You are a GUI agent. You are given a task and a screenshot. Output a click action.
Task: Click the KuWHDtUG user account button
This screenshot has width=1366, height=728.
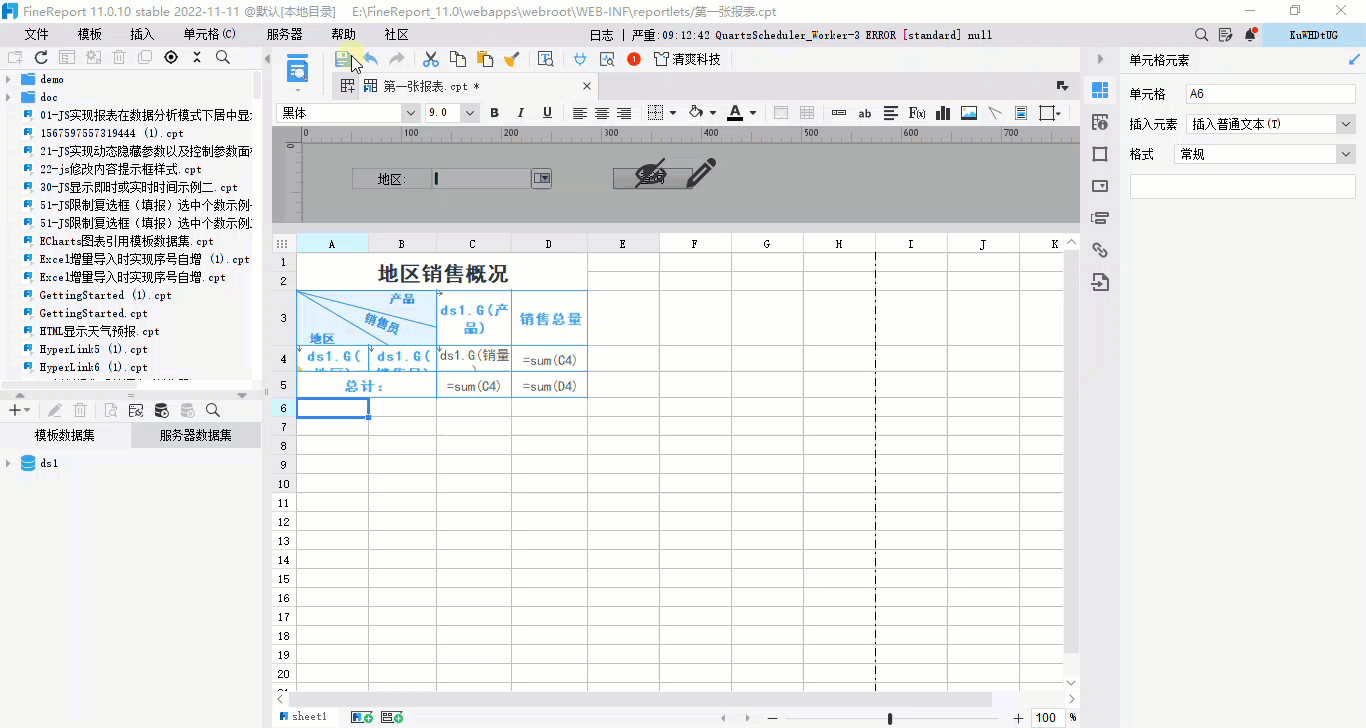(x=1313, y=35)
